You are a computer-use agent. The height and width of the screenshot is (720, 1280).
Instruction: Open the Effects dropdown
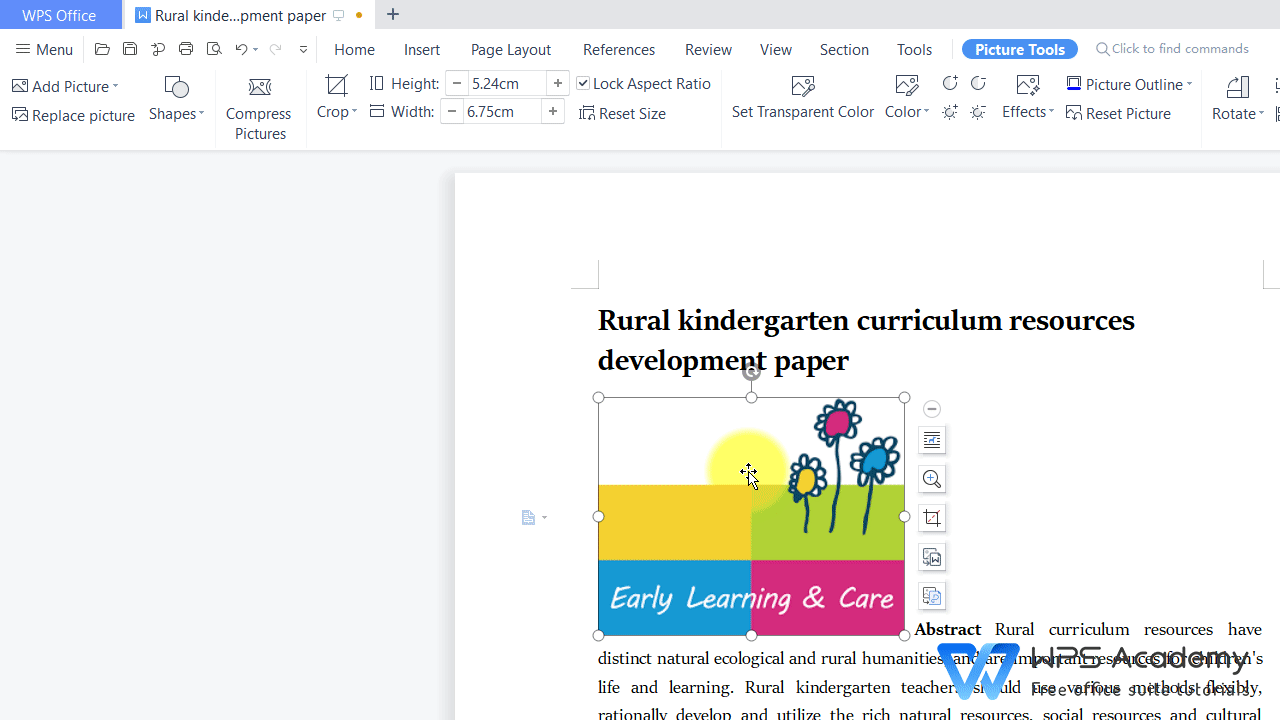pyautogui.click(x=1028, y=97)
